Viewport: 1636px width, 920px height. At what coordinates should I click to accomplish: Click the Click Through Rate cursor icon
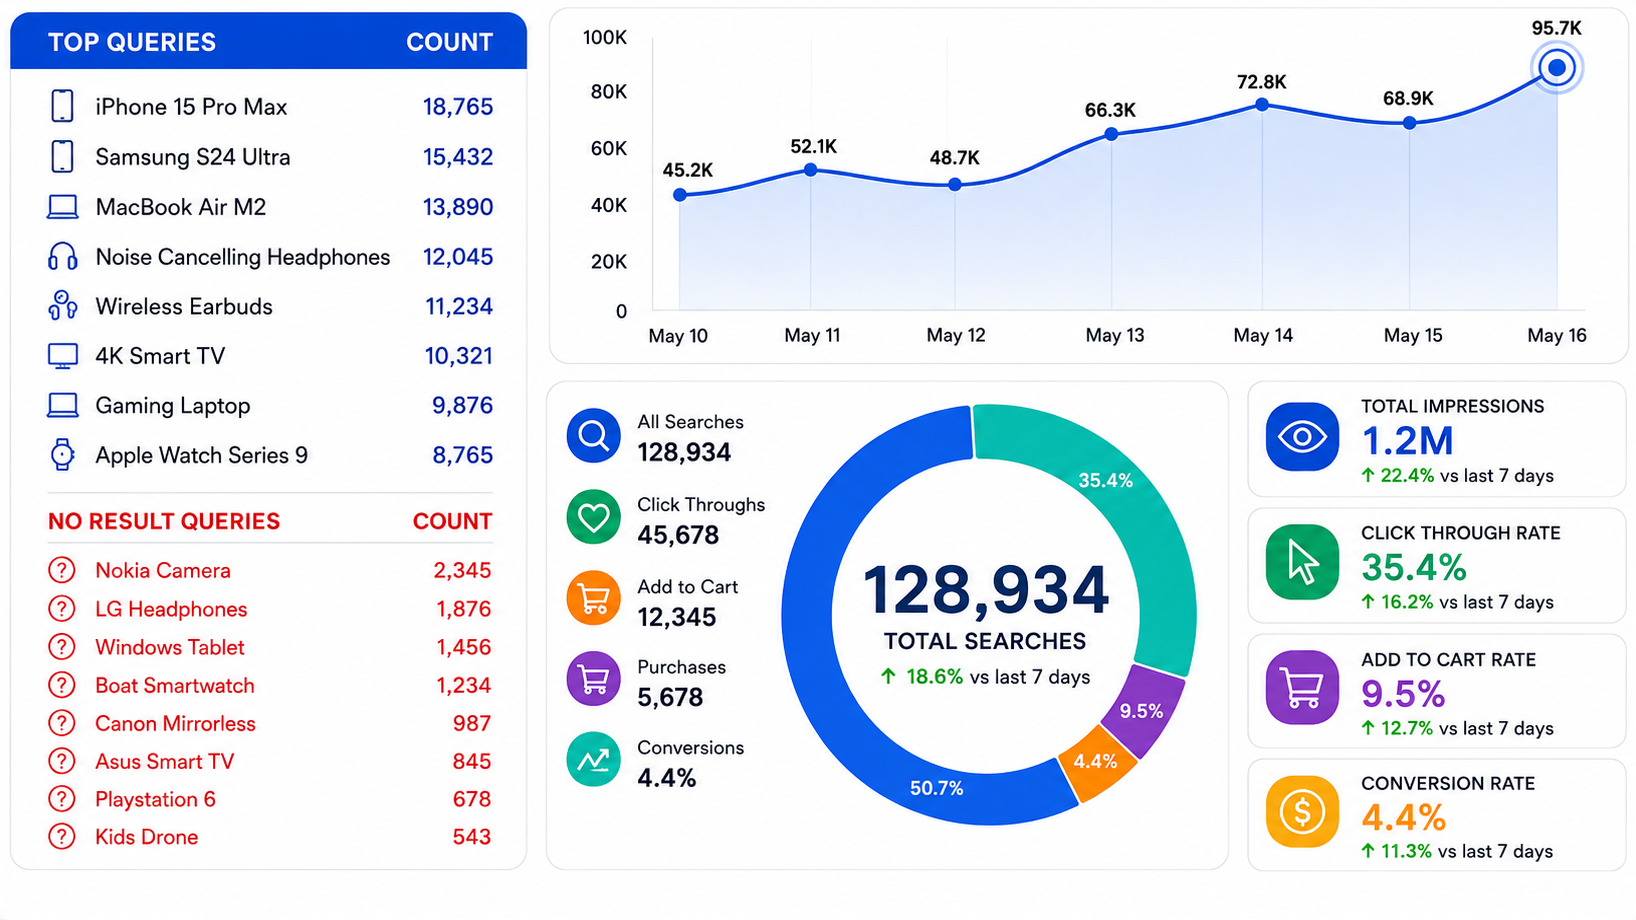point(1302,562)
